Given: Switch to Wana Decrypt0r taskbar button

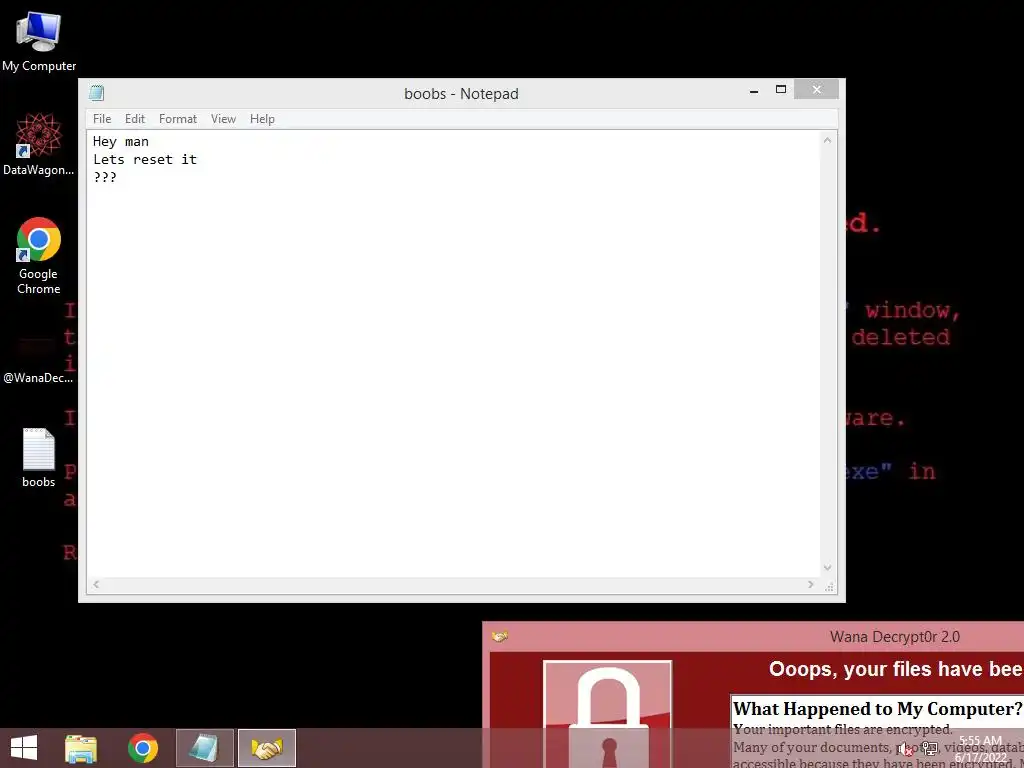Looking at the screenshot, I should click(x=267, y=748).
